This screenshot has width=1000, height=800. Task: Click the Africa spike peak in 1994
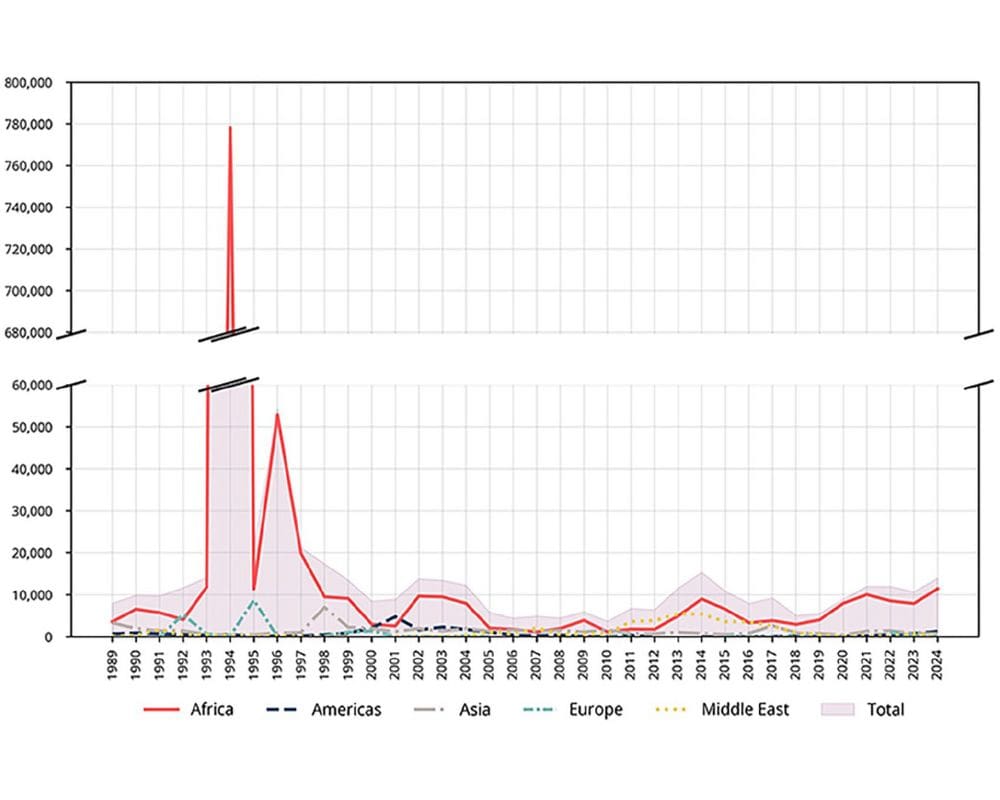[230, 127]
